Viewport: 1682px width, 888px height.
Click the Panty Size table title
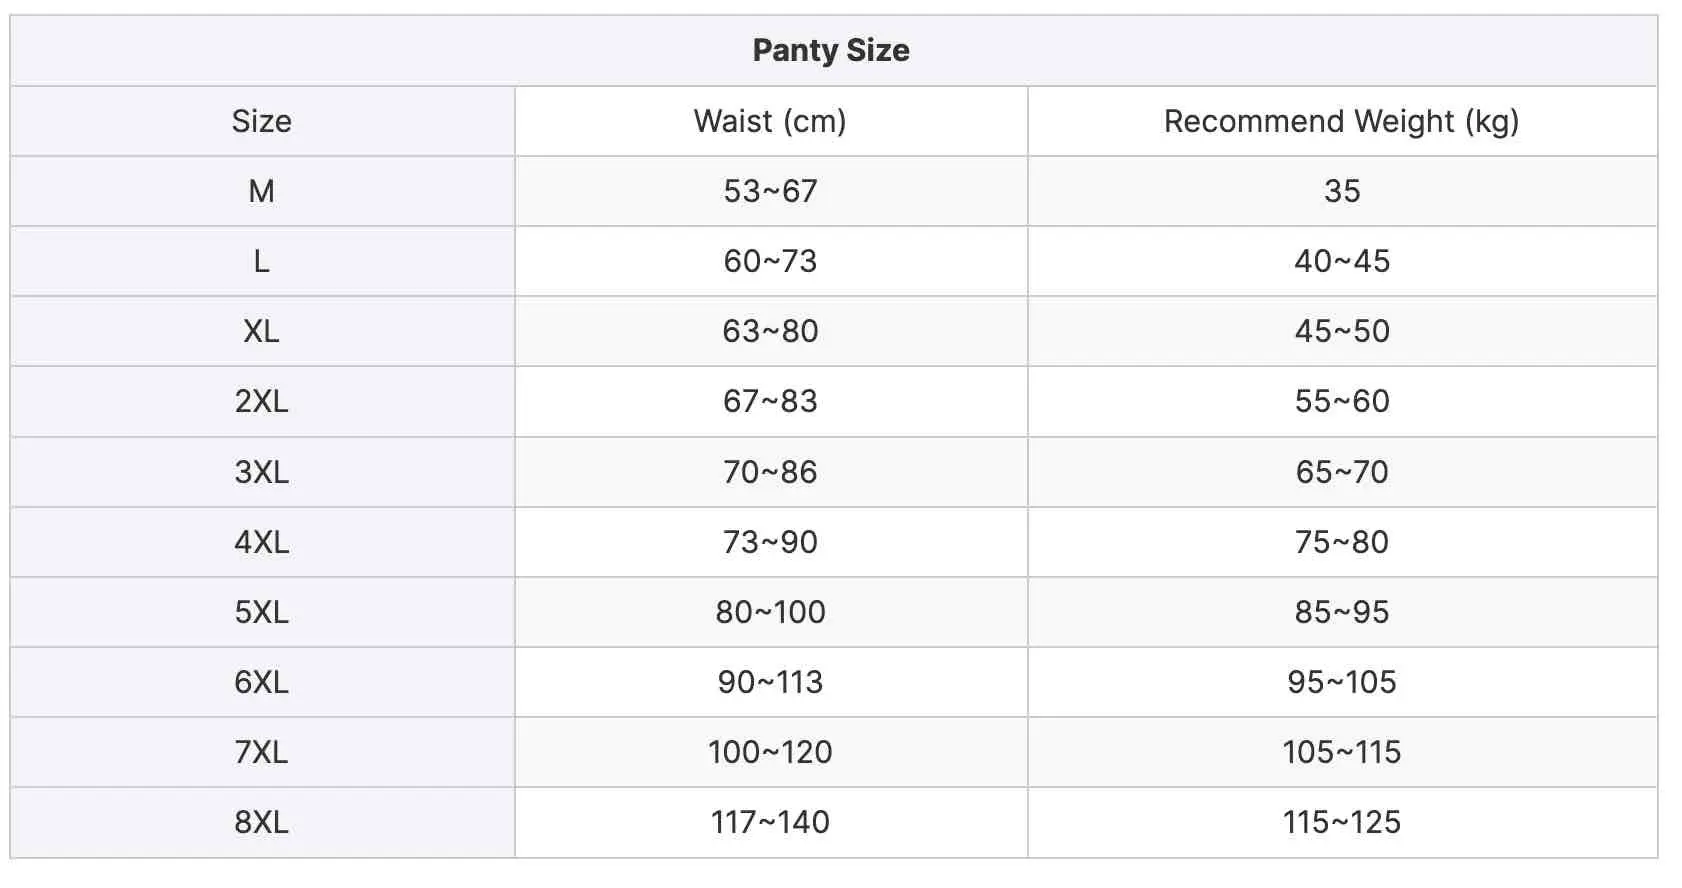click(x=831, y=50)
